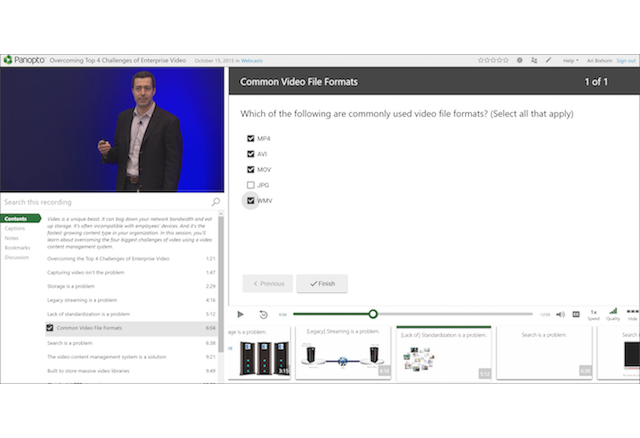Uncheck the MP4 checkbox

(x=251, y=138)
